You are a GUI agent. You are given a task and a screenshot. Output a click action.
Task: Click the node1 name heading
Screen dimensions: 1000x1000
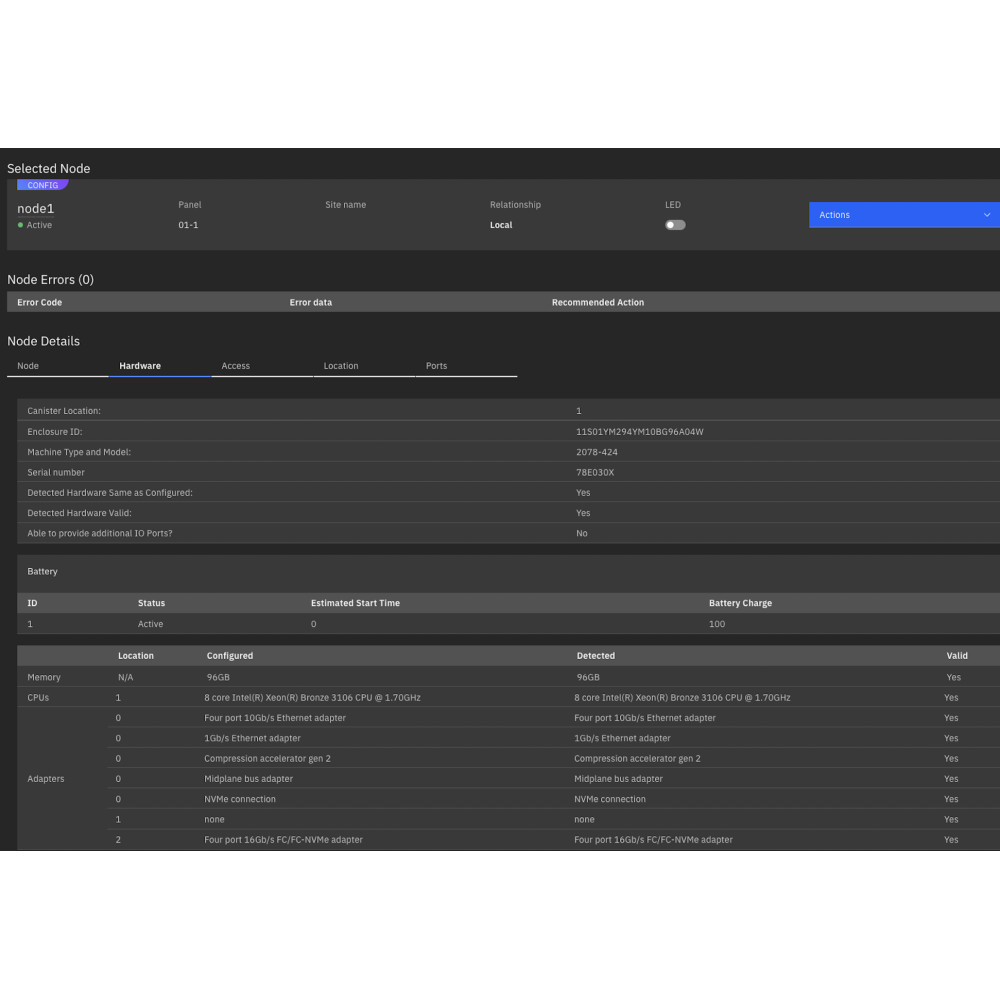[36, 208]
